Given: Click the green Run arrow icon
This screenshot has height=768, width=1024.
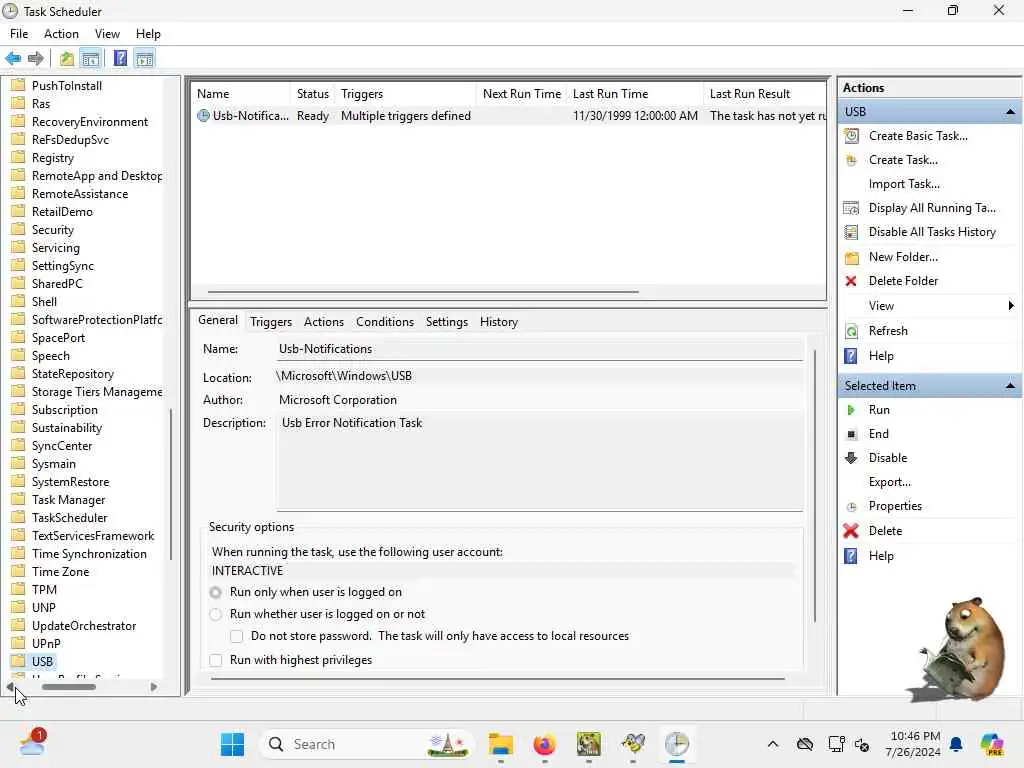Looking at the screenshot, I should pyautogui.click(x=851, y=410).
